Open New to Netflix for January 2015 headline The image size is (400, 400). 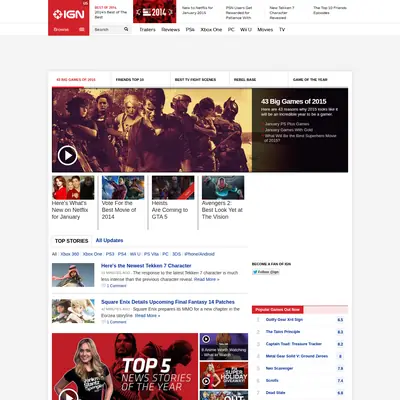(x=197, y=10)
